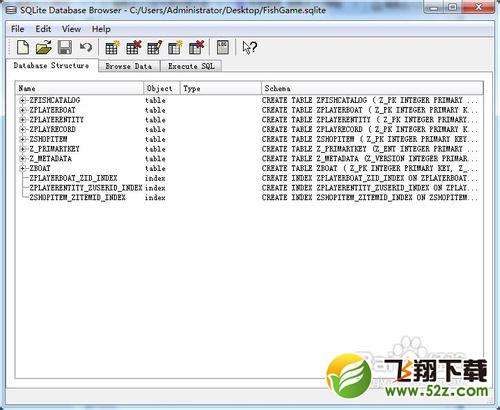
Task: Open the SQL log window icon
Action: (x=222, y=47)
